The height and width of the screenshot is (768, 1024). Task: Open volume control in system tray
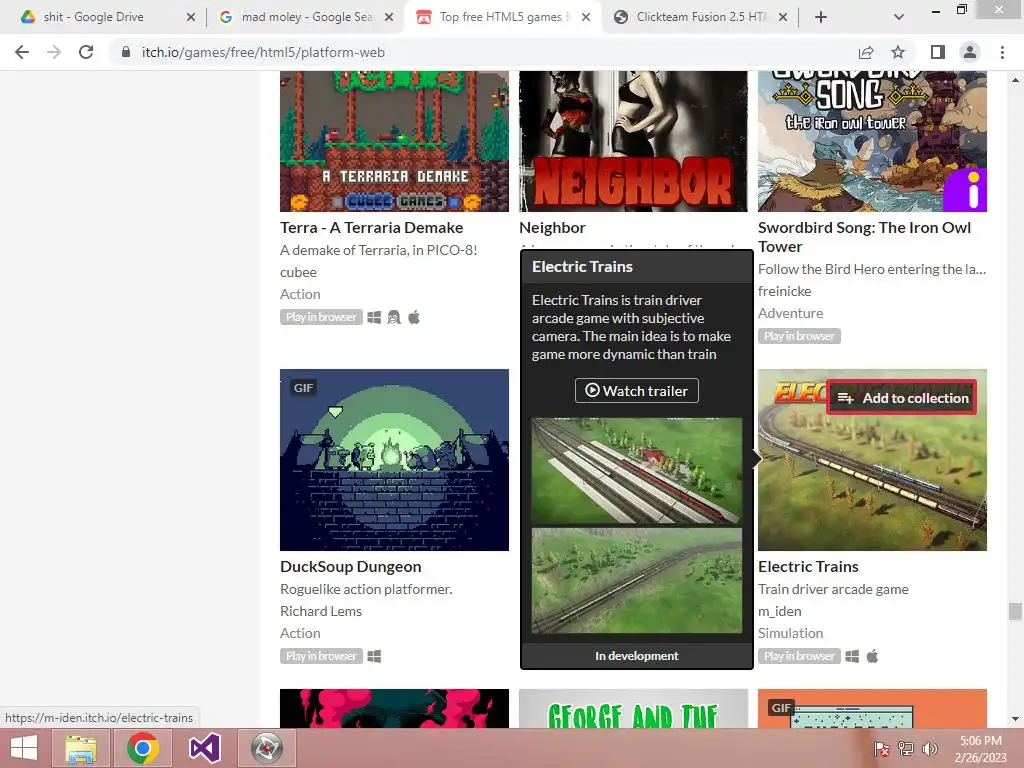coord(929,748)
